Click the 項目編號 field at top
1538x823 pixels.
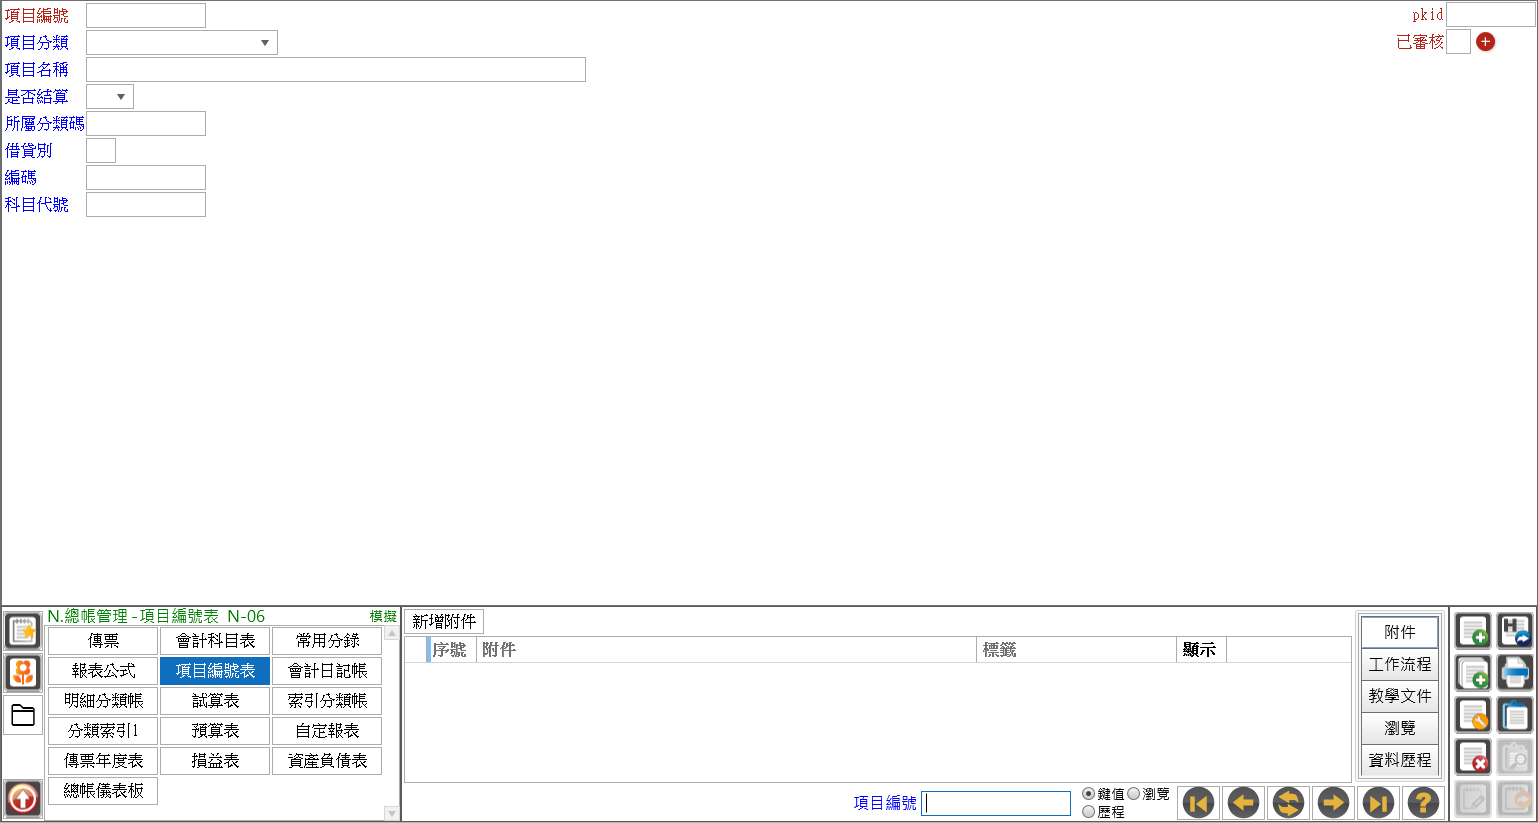click(x=146, y=15)
